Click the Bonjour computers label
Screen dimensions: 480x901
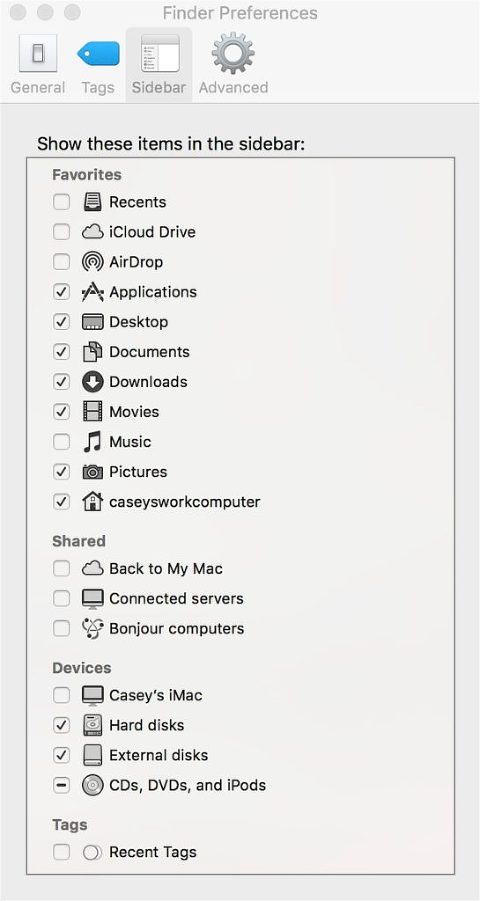(176, 629)
